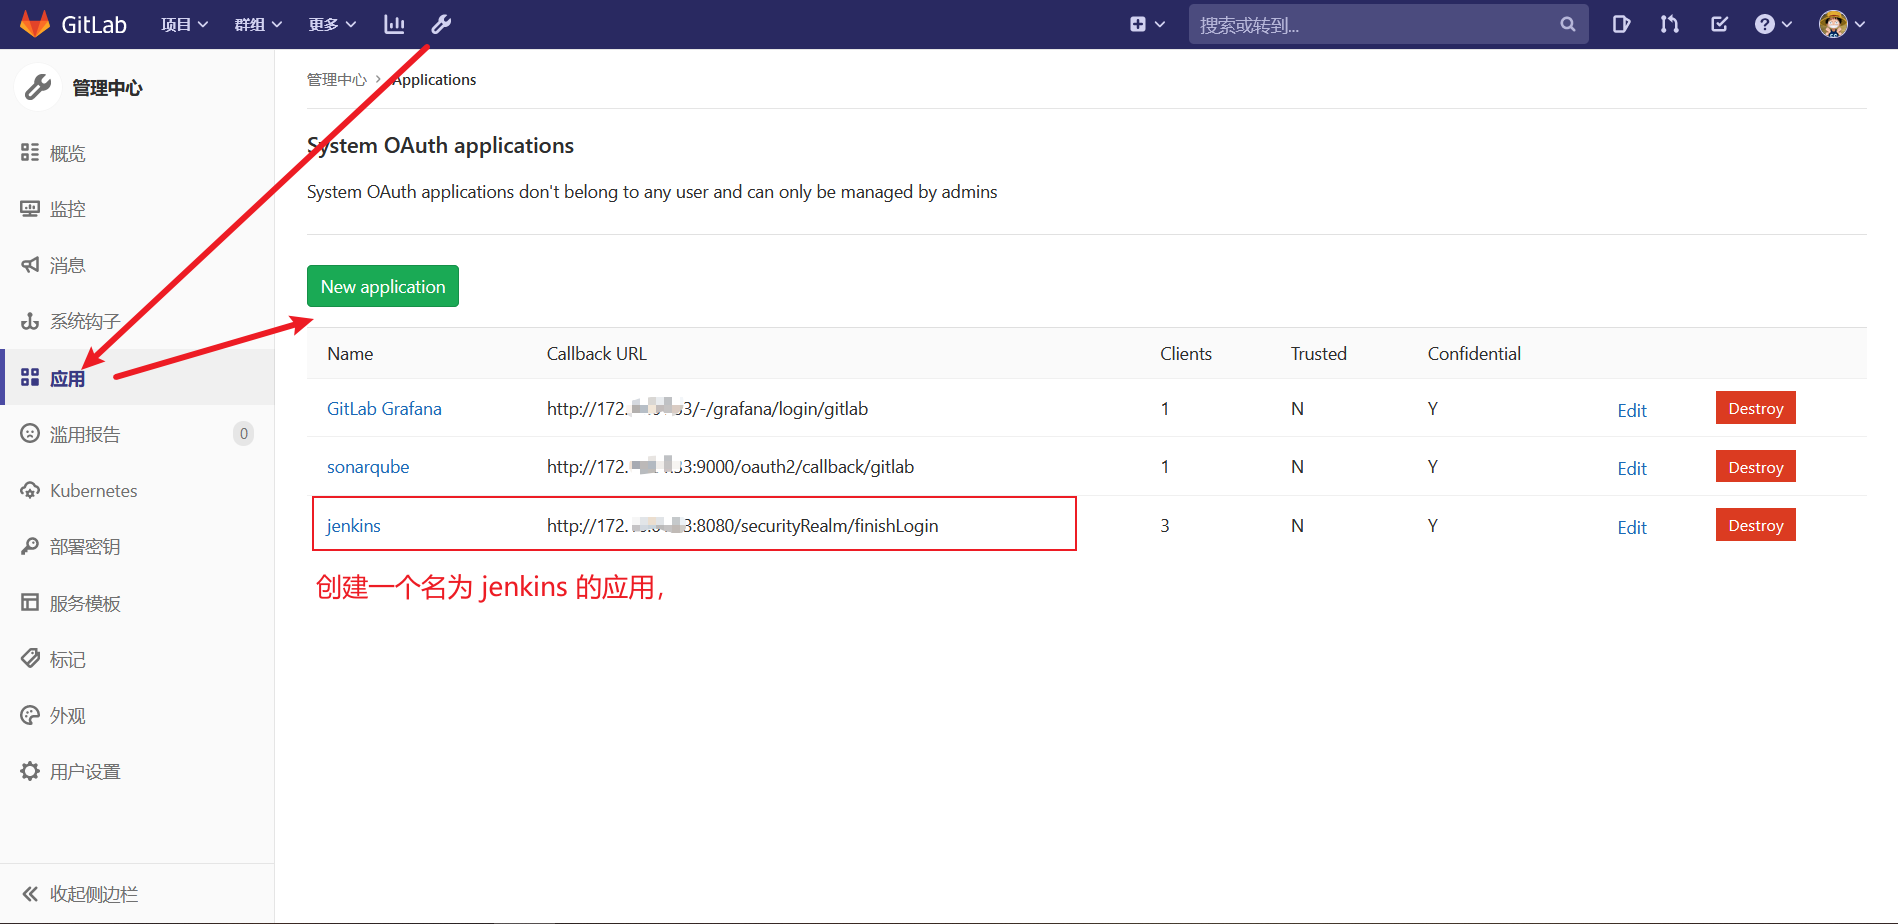Screen dimensions: 1898x924
Task: Click the admin area wrench icon
Action: pyautogui.click(x=441, y=24)
